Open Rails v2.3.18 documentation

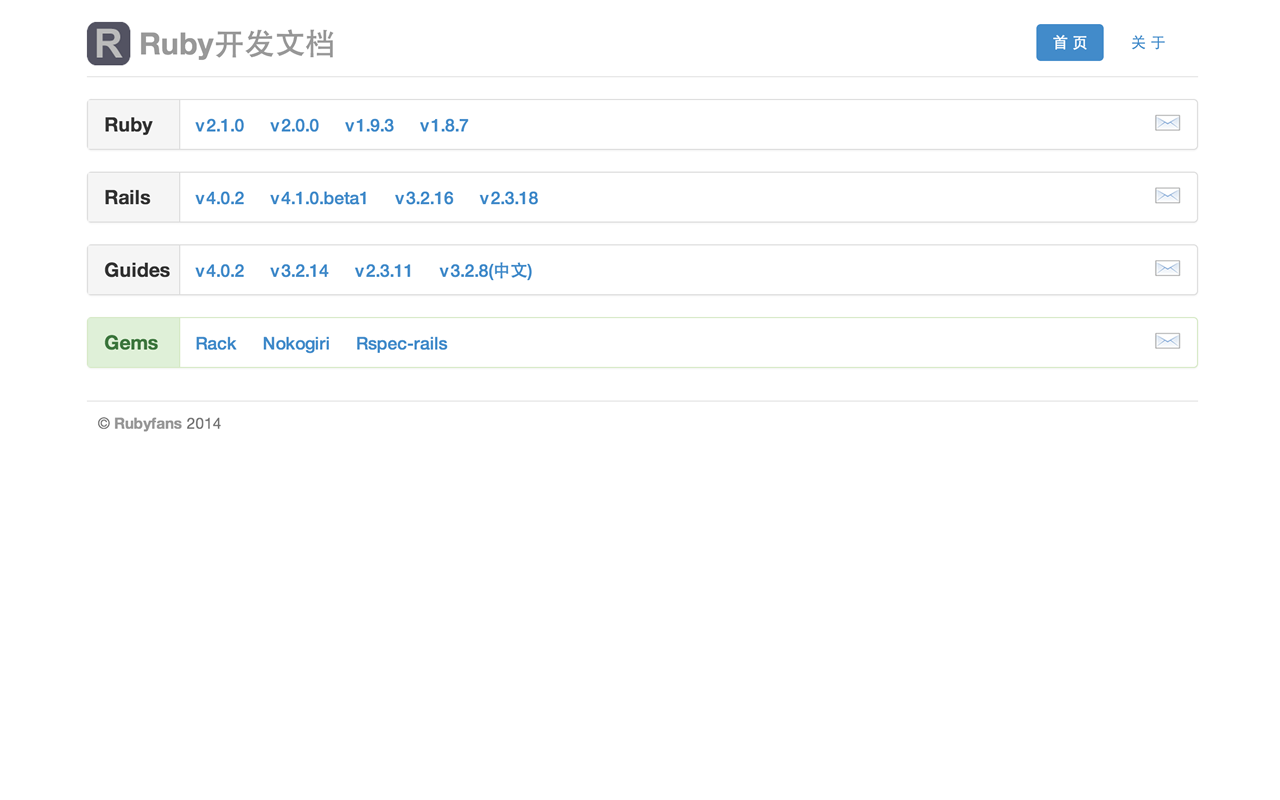tap(508, 198)
